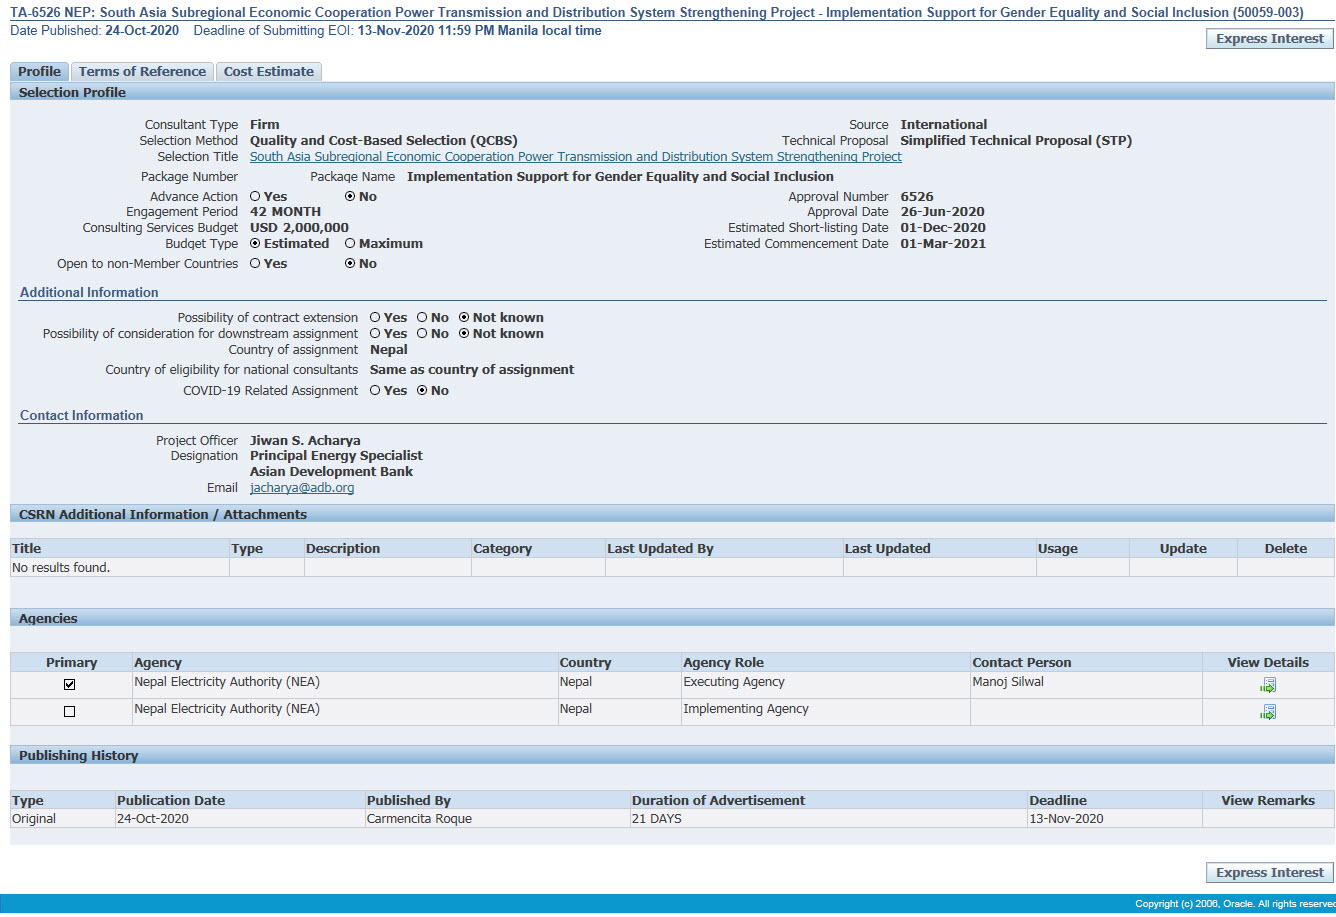Viewport: 1336px width, 917px height.
Task: Select Yes for Possibility of contract extension
Action: 375,318
